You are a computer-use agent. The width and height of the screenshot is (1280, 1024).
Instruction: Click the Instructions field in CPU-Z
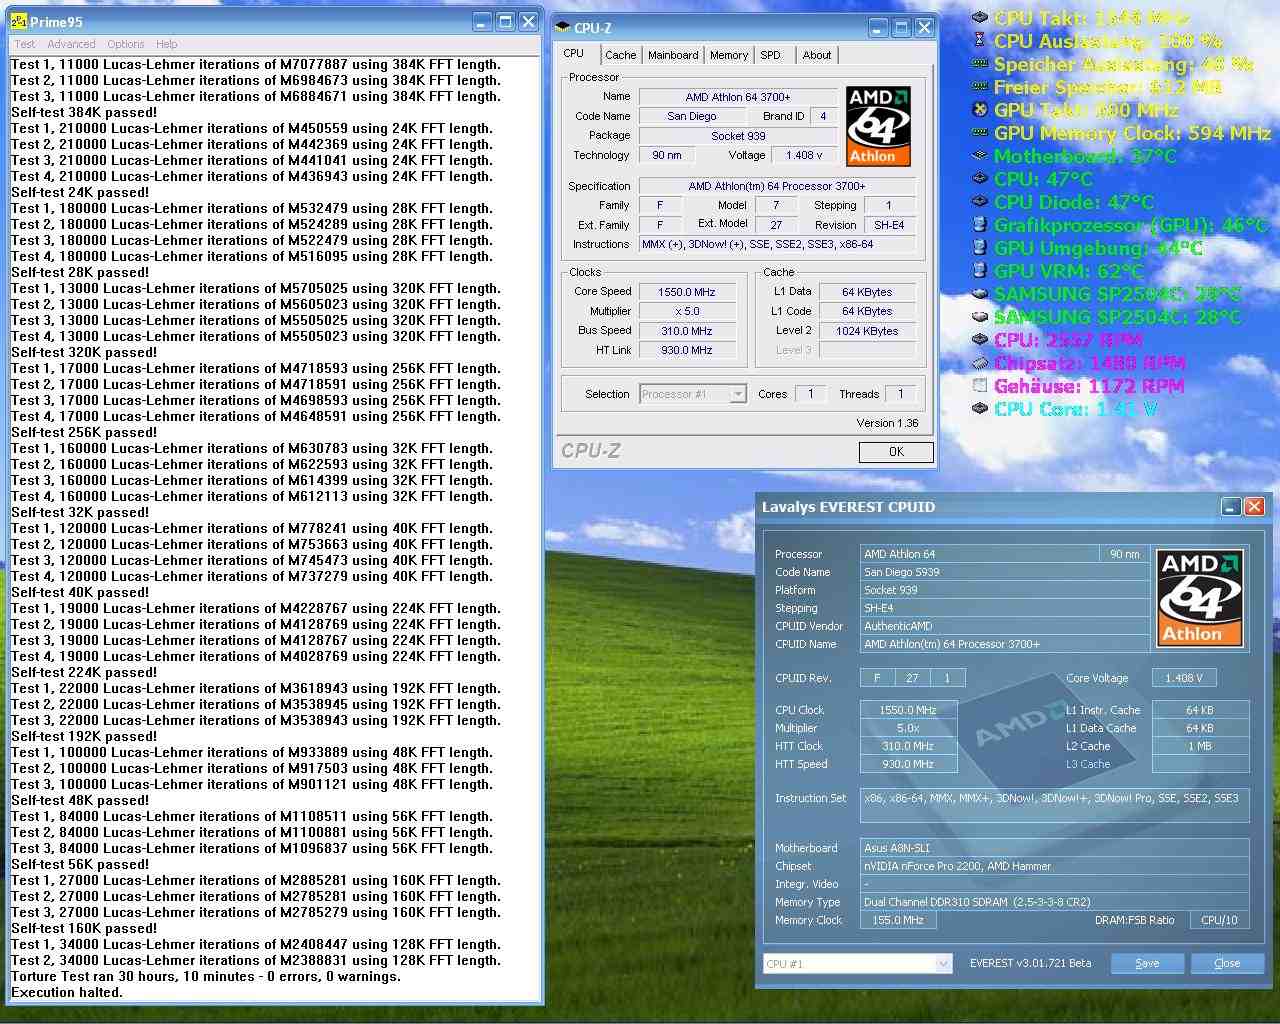click(777, 244)
